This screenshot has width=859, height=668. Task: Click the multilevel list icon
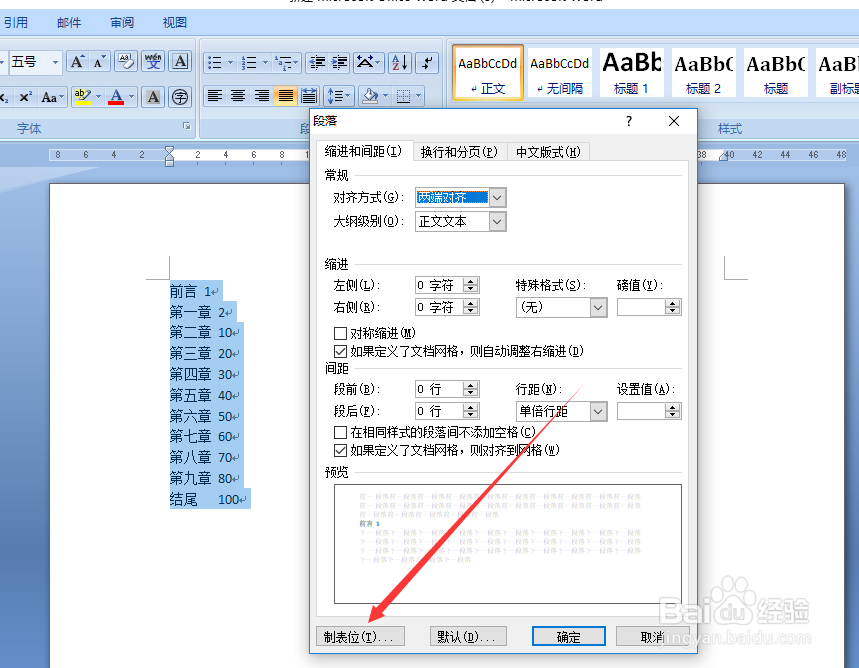pyautogui.click(x=284, y=63)
